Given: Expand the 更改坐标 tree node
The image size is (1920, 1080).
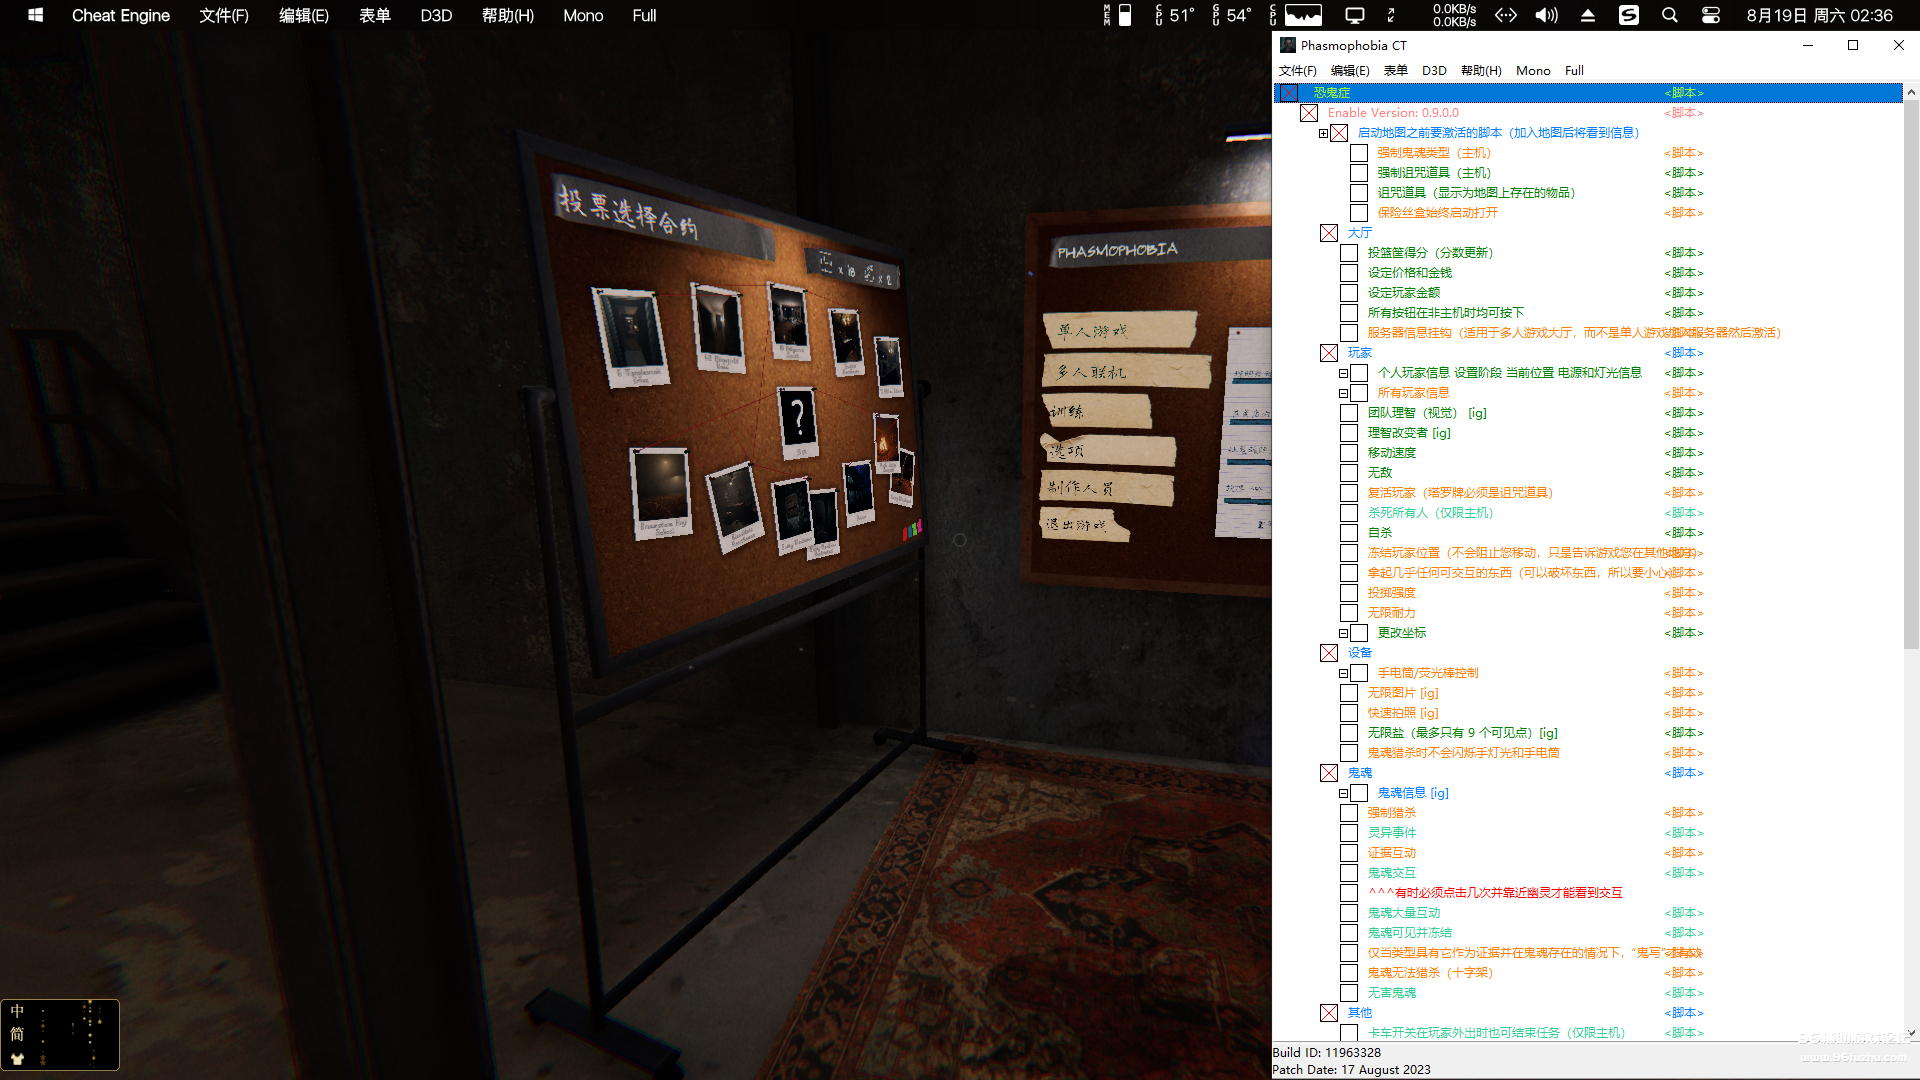Looking at the screenshot, I should [1343, 633].
